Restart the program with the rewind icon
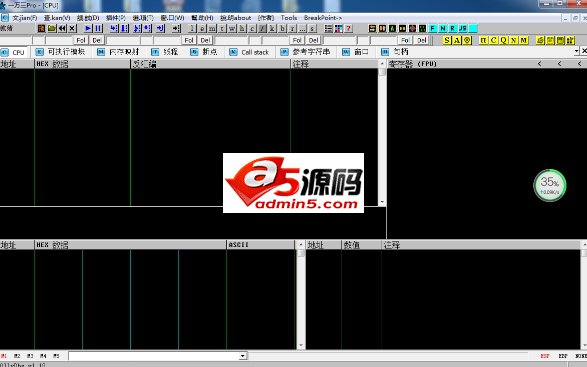Viewport: 587px width, 367px height. click(62, 28)
